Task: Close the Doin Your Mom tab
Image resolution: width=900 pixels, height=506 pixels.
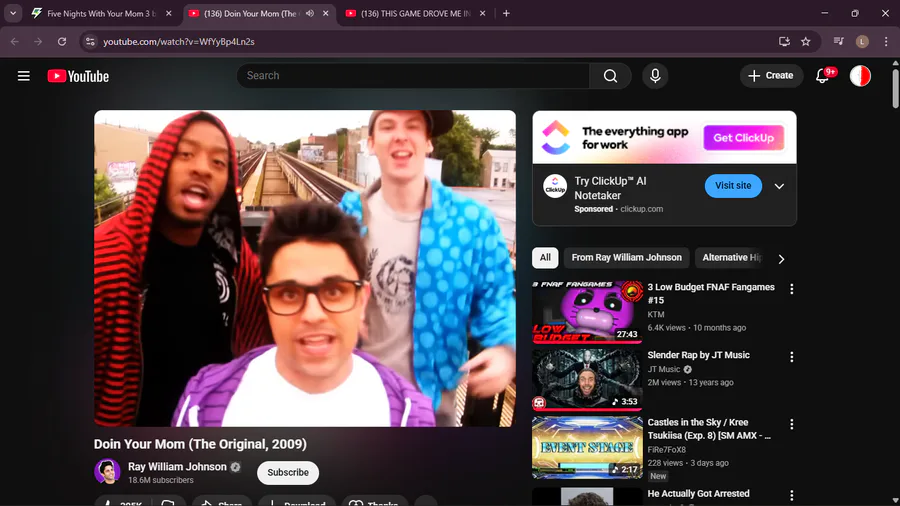Action: (325, 13)
